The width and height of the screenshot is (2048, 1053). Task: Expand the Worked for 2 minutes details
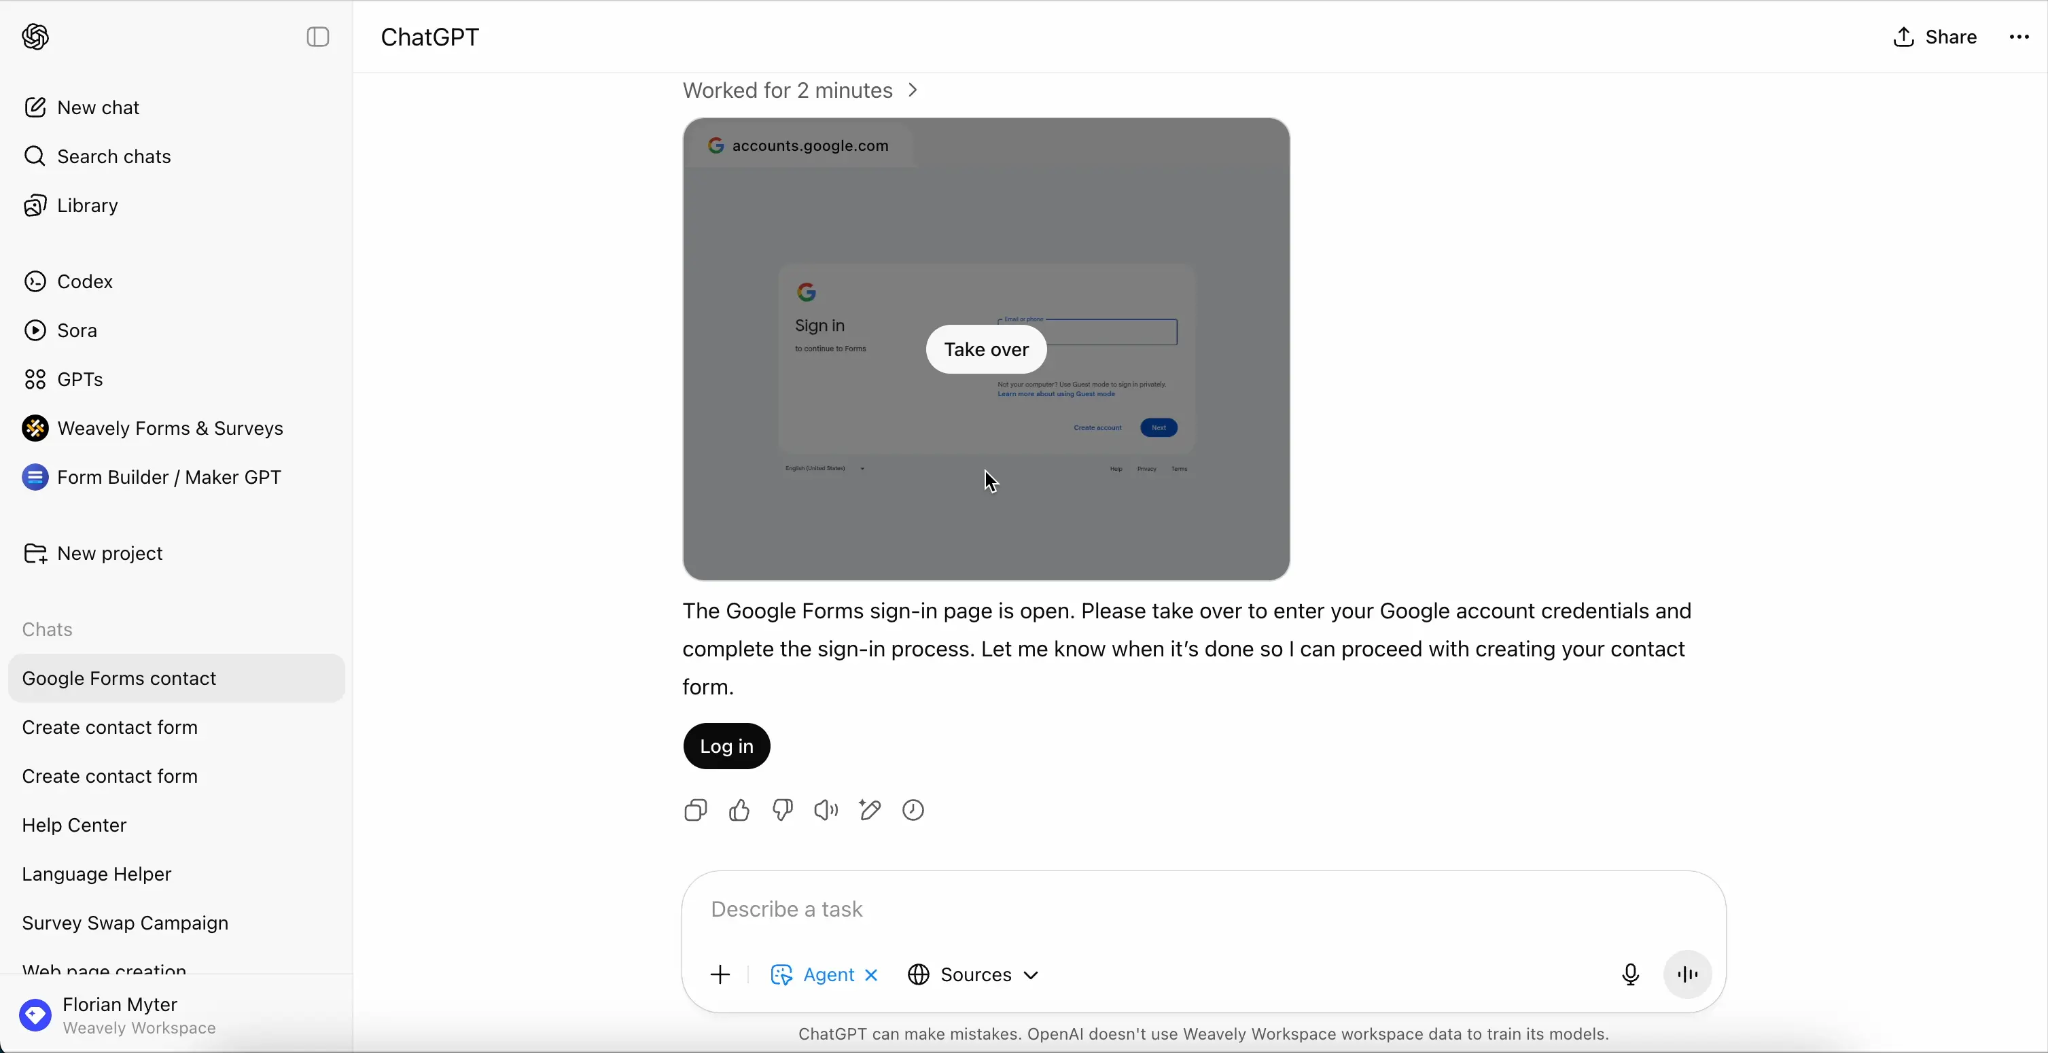800,90
